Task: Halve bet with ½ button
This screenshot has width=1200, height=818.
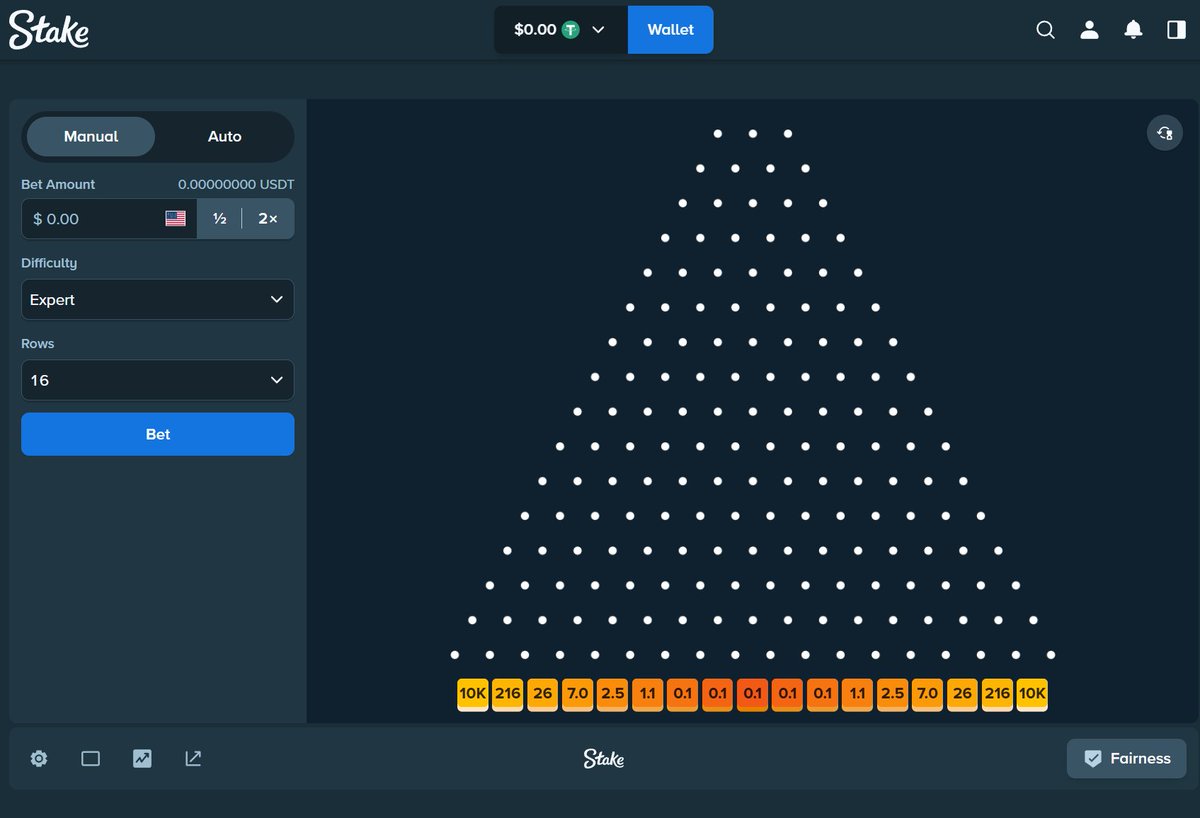Action: pyautogui.click(x=219, y=219)
